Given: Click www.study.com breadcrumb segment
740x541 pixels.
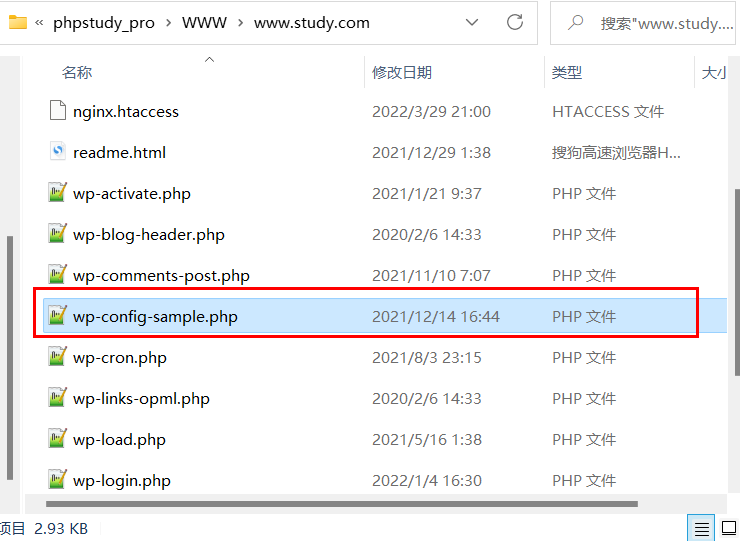Looking at the screenshot, I should point(311,23).
